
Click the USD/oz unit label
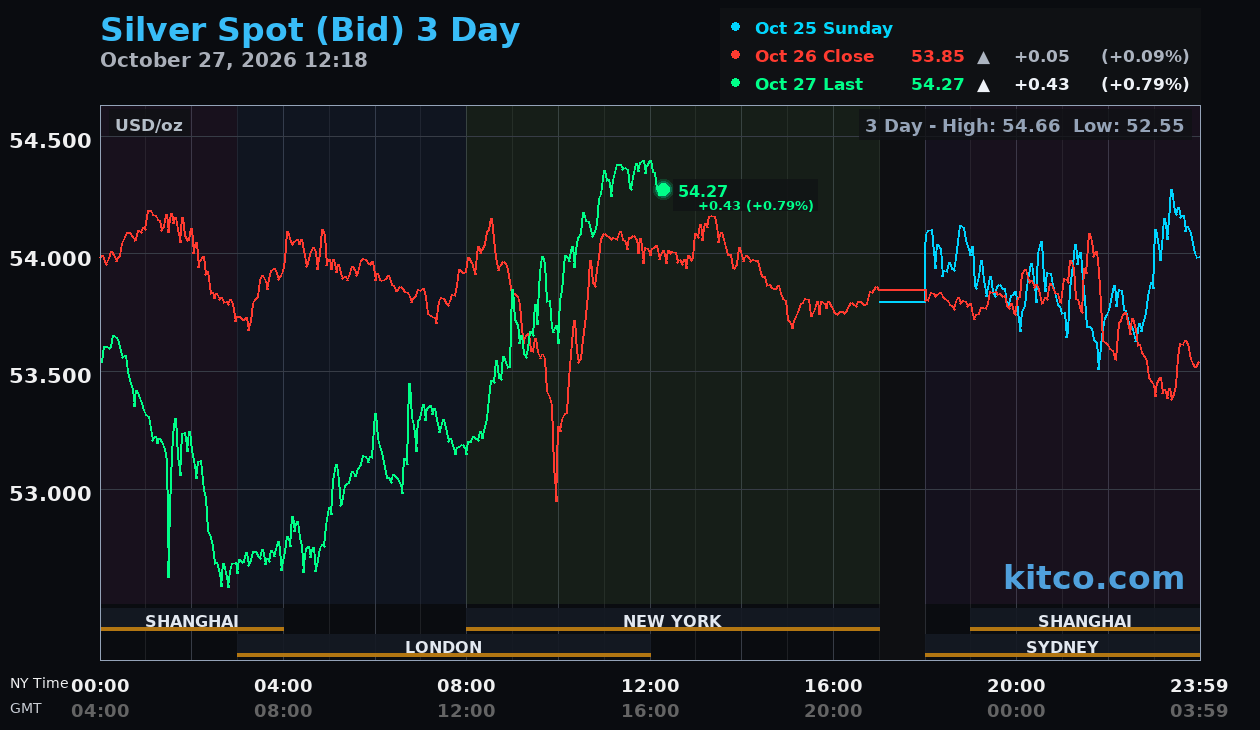pos(149,125)
